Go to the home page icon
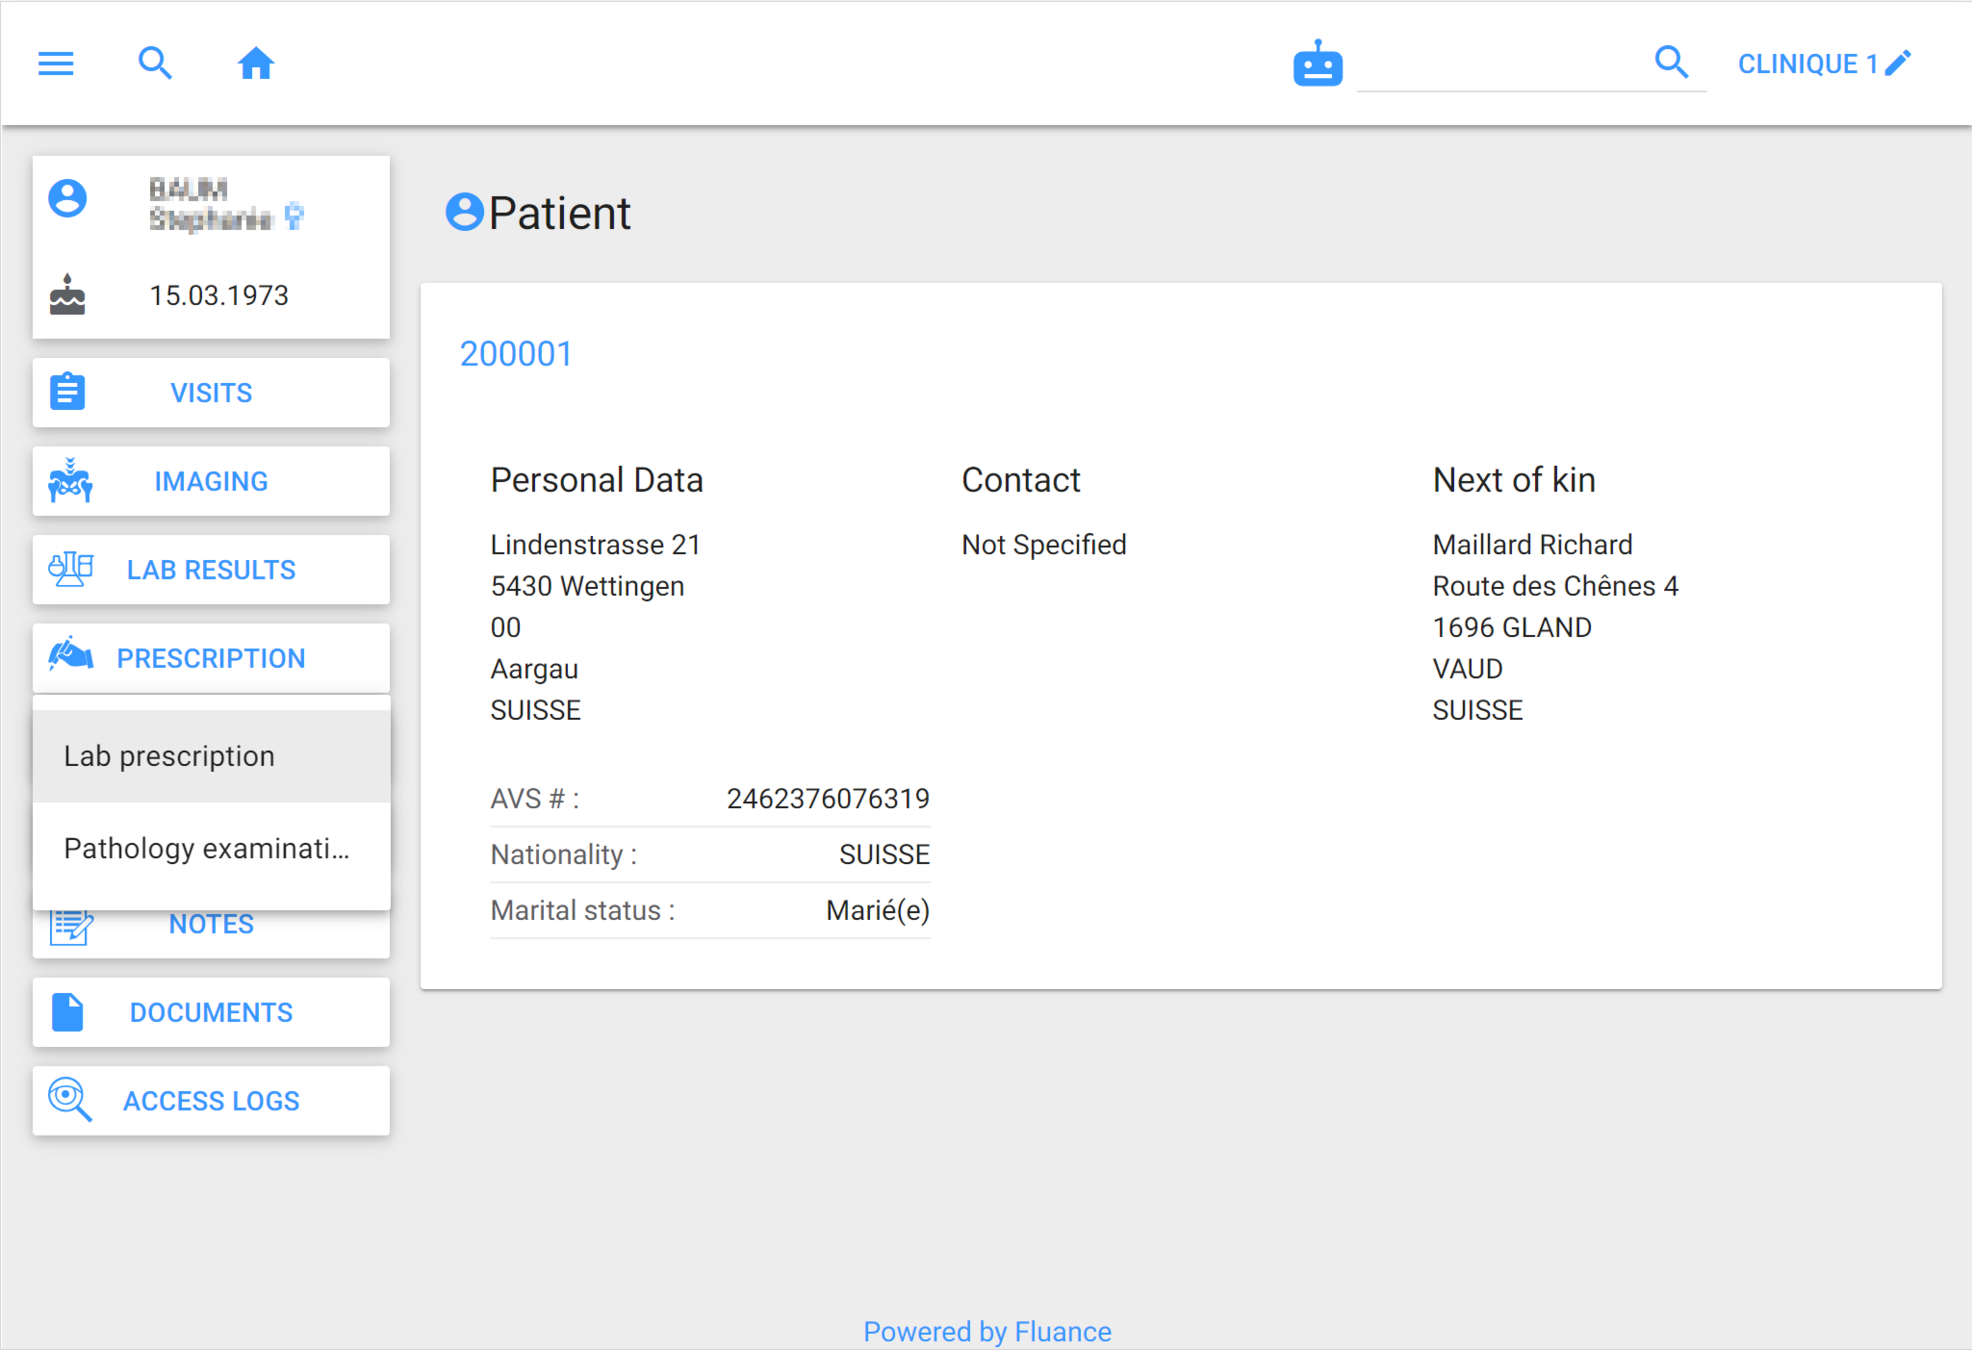Viewport: 1972px width, 1350px height. point(255,64)
